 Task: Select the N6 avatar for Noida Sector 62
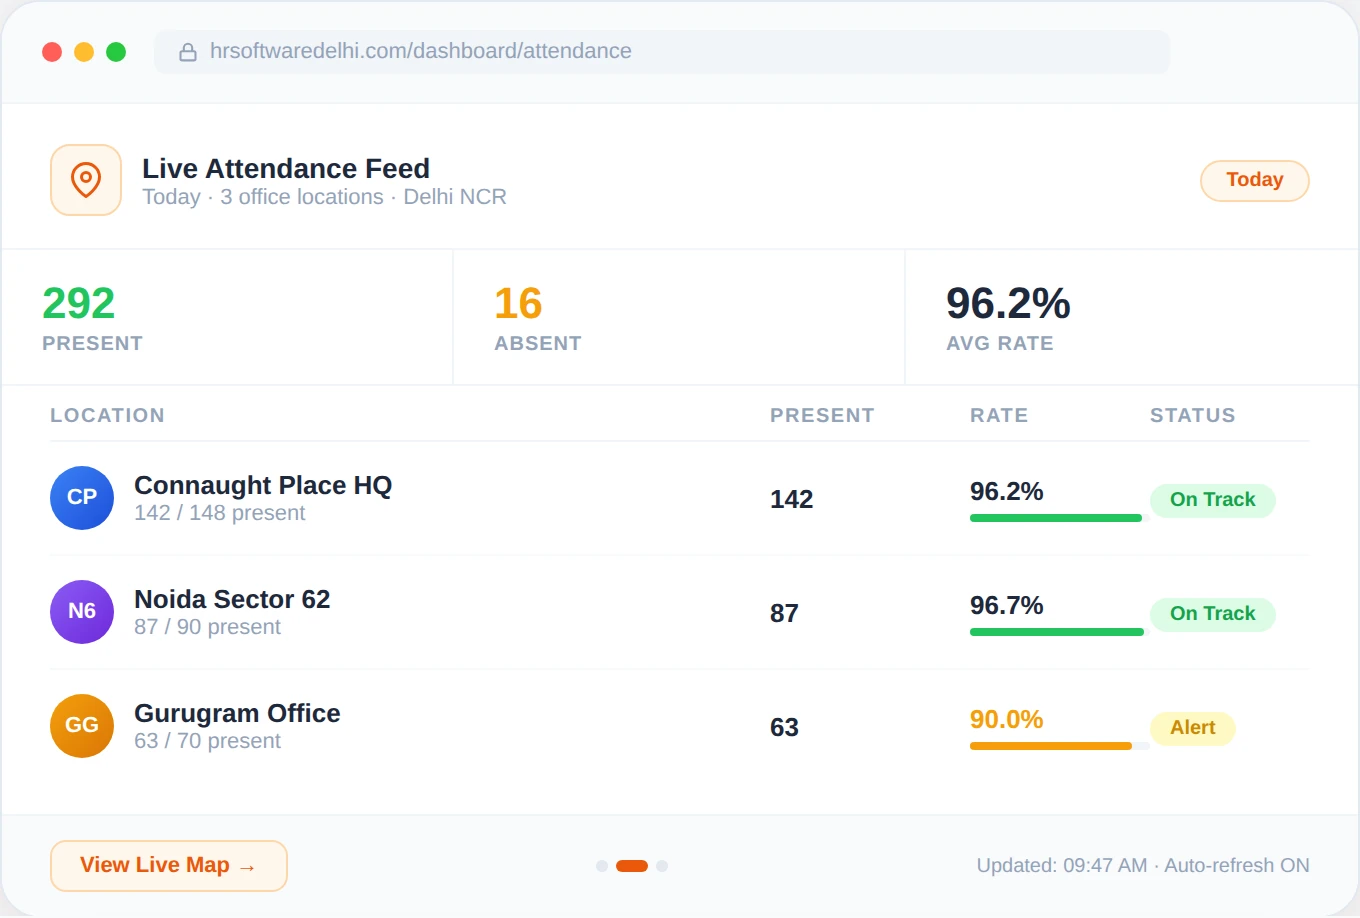click(x=81, y=611)
